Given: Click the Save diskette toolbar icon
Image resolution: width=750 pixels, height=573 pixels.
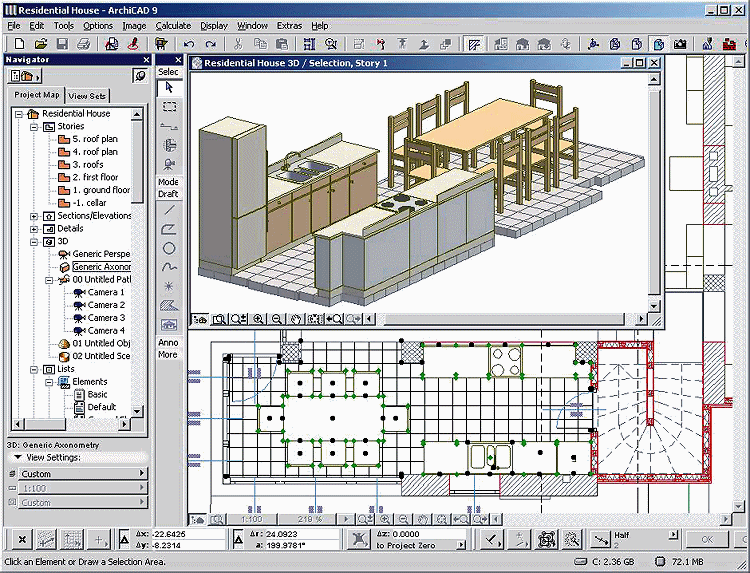Looking at the screenshot, I should pyautogui.click(x=62, y=44).
